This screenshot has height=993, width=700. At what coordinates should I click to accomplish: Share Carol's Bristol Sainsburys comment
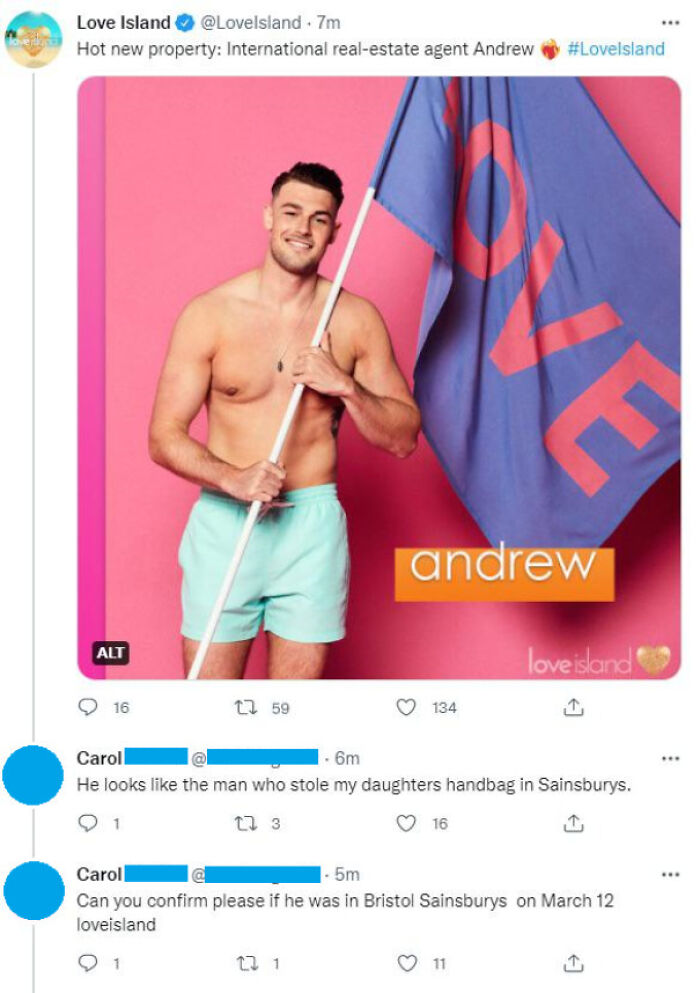(573, 963)
